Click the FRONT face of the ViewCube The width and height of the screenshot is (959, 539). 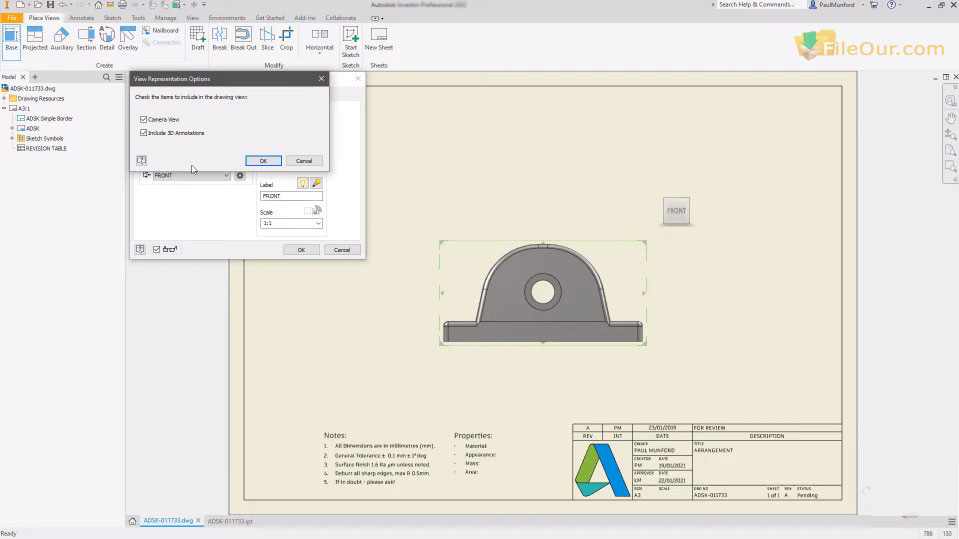point(677,211)
